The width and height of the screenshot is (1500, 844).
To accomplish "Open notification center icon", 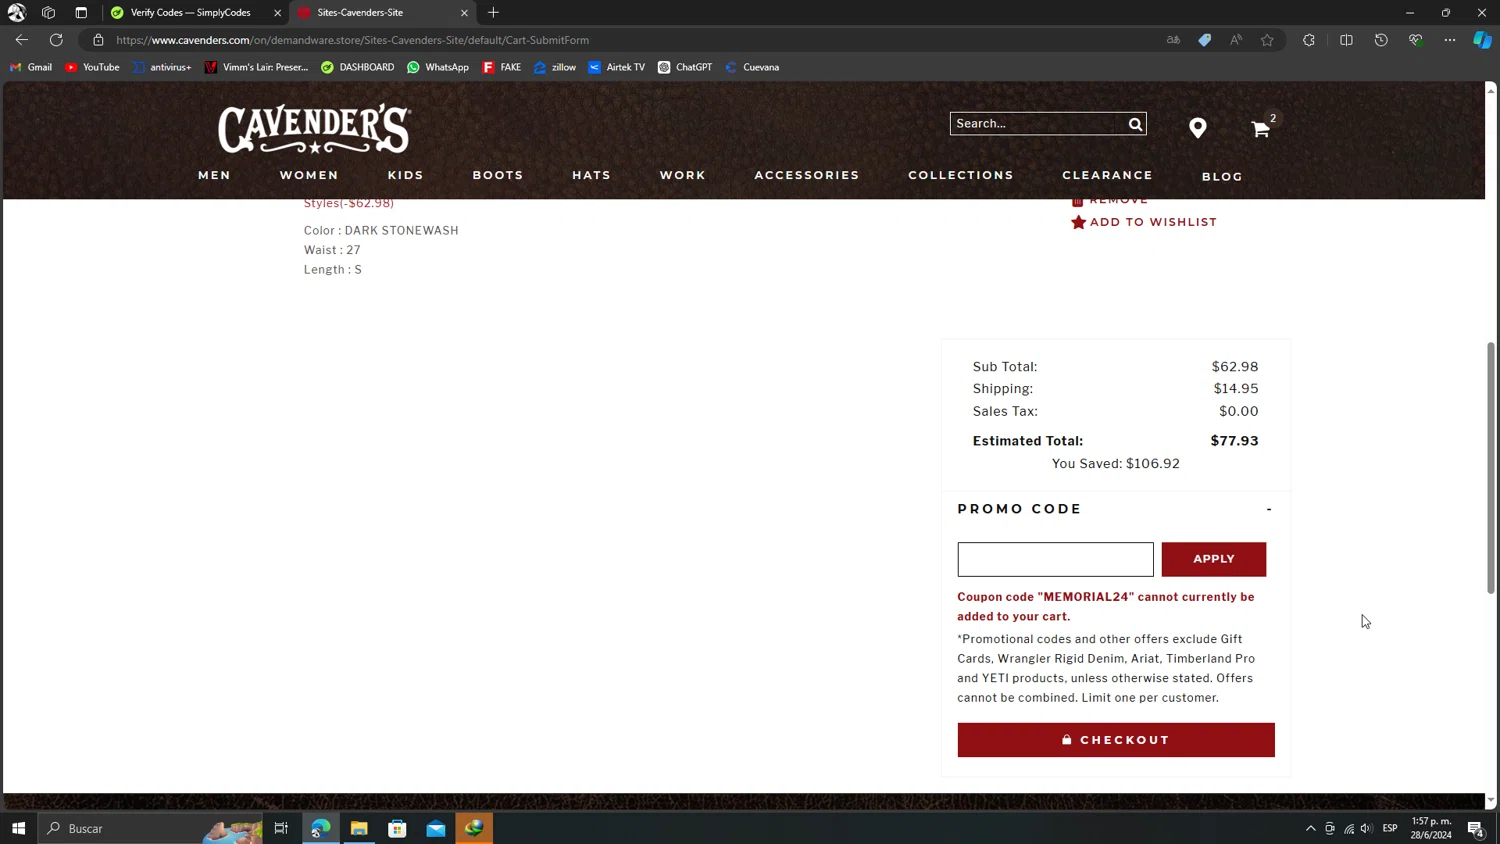I will click(1475, 828).
